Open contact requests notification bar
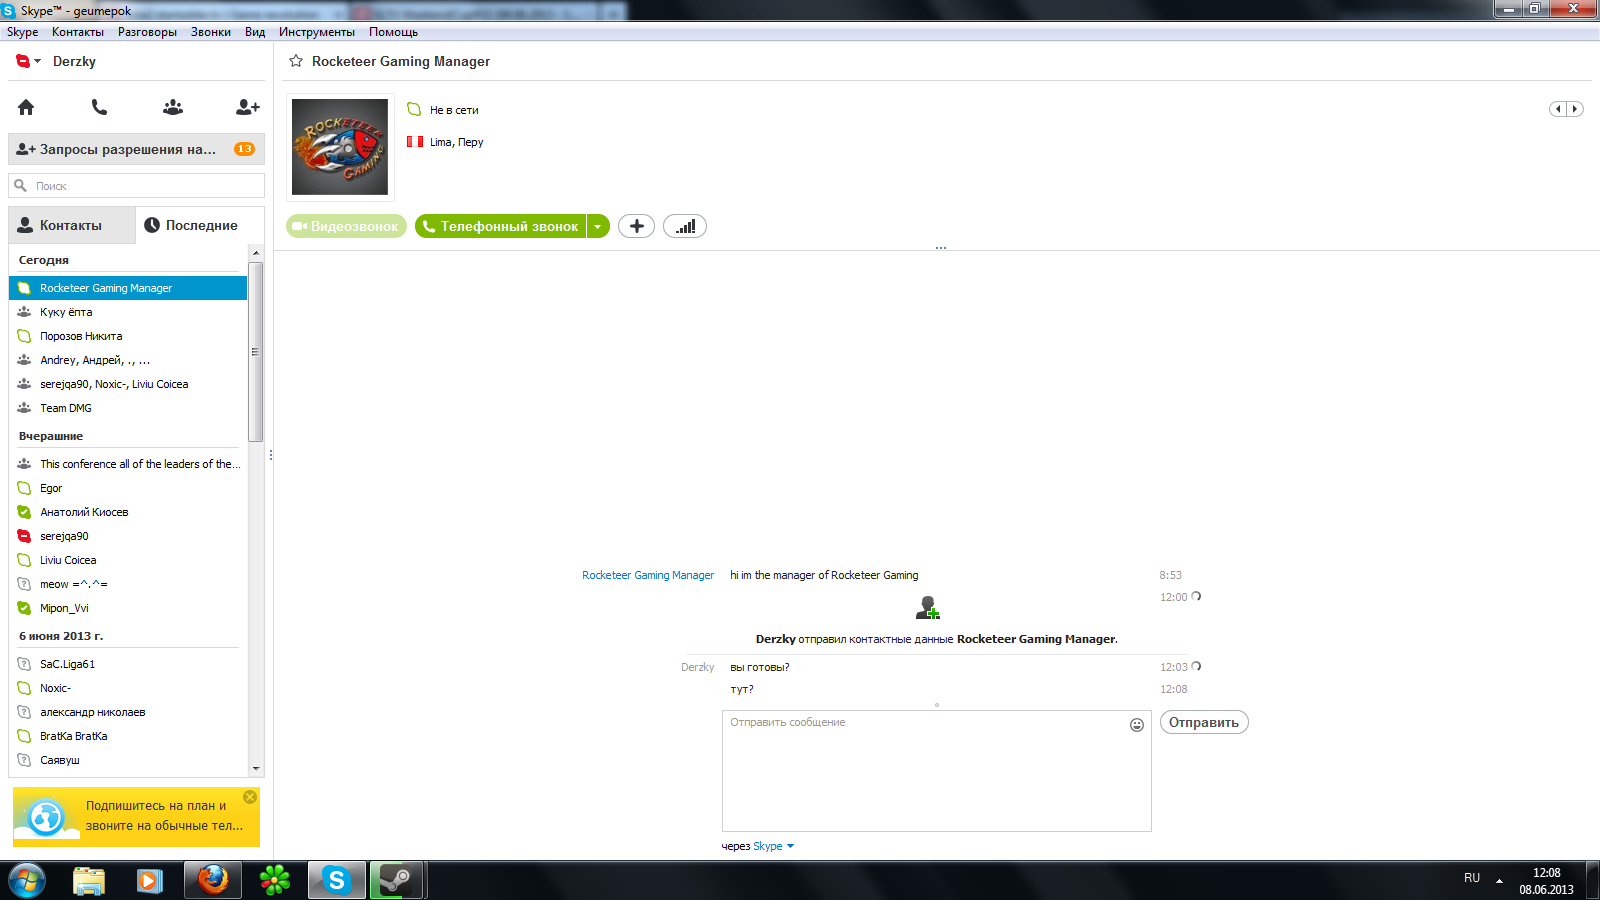This screenshot has width=1600, height=900. click(137, 149)
